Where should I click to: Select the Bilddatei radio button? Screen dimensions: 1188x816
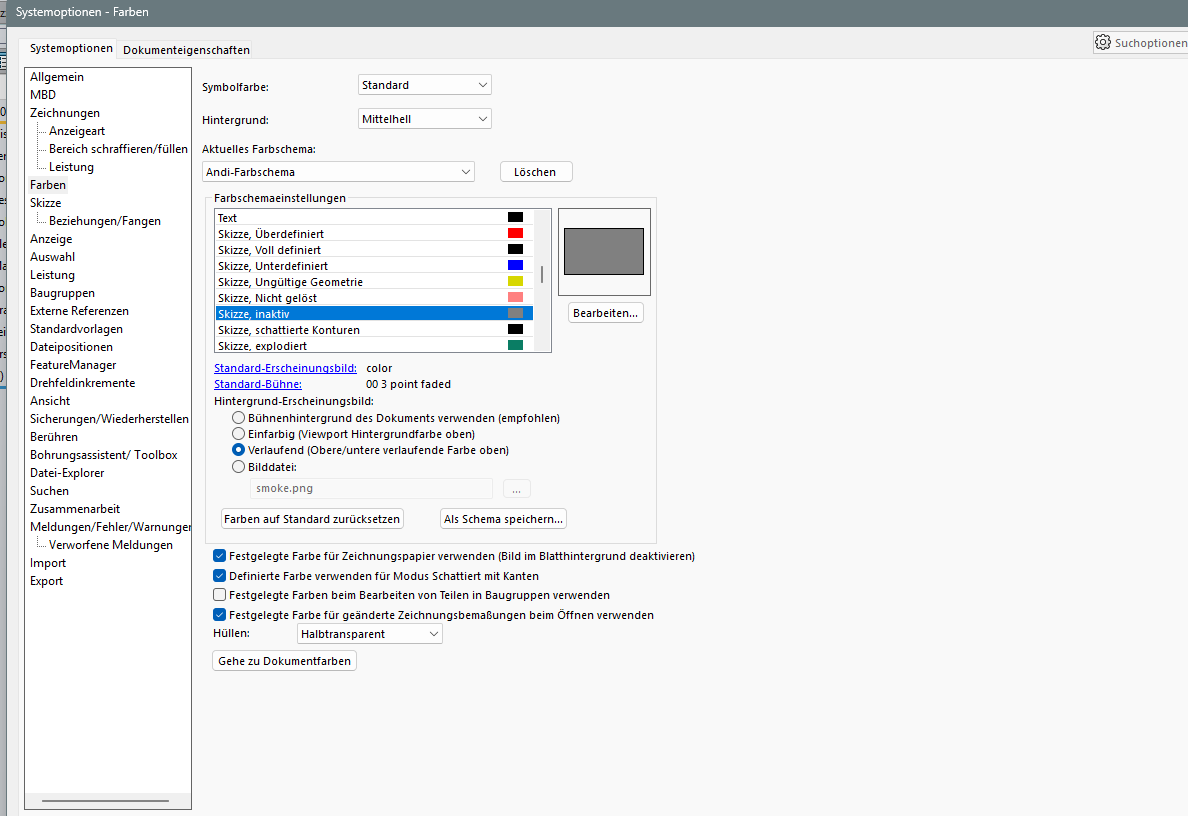[238, 467]
